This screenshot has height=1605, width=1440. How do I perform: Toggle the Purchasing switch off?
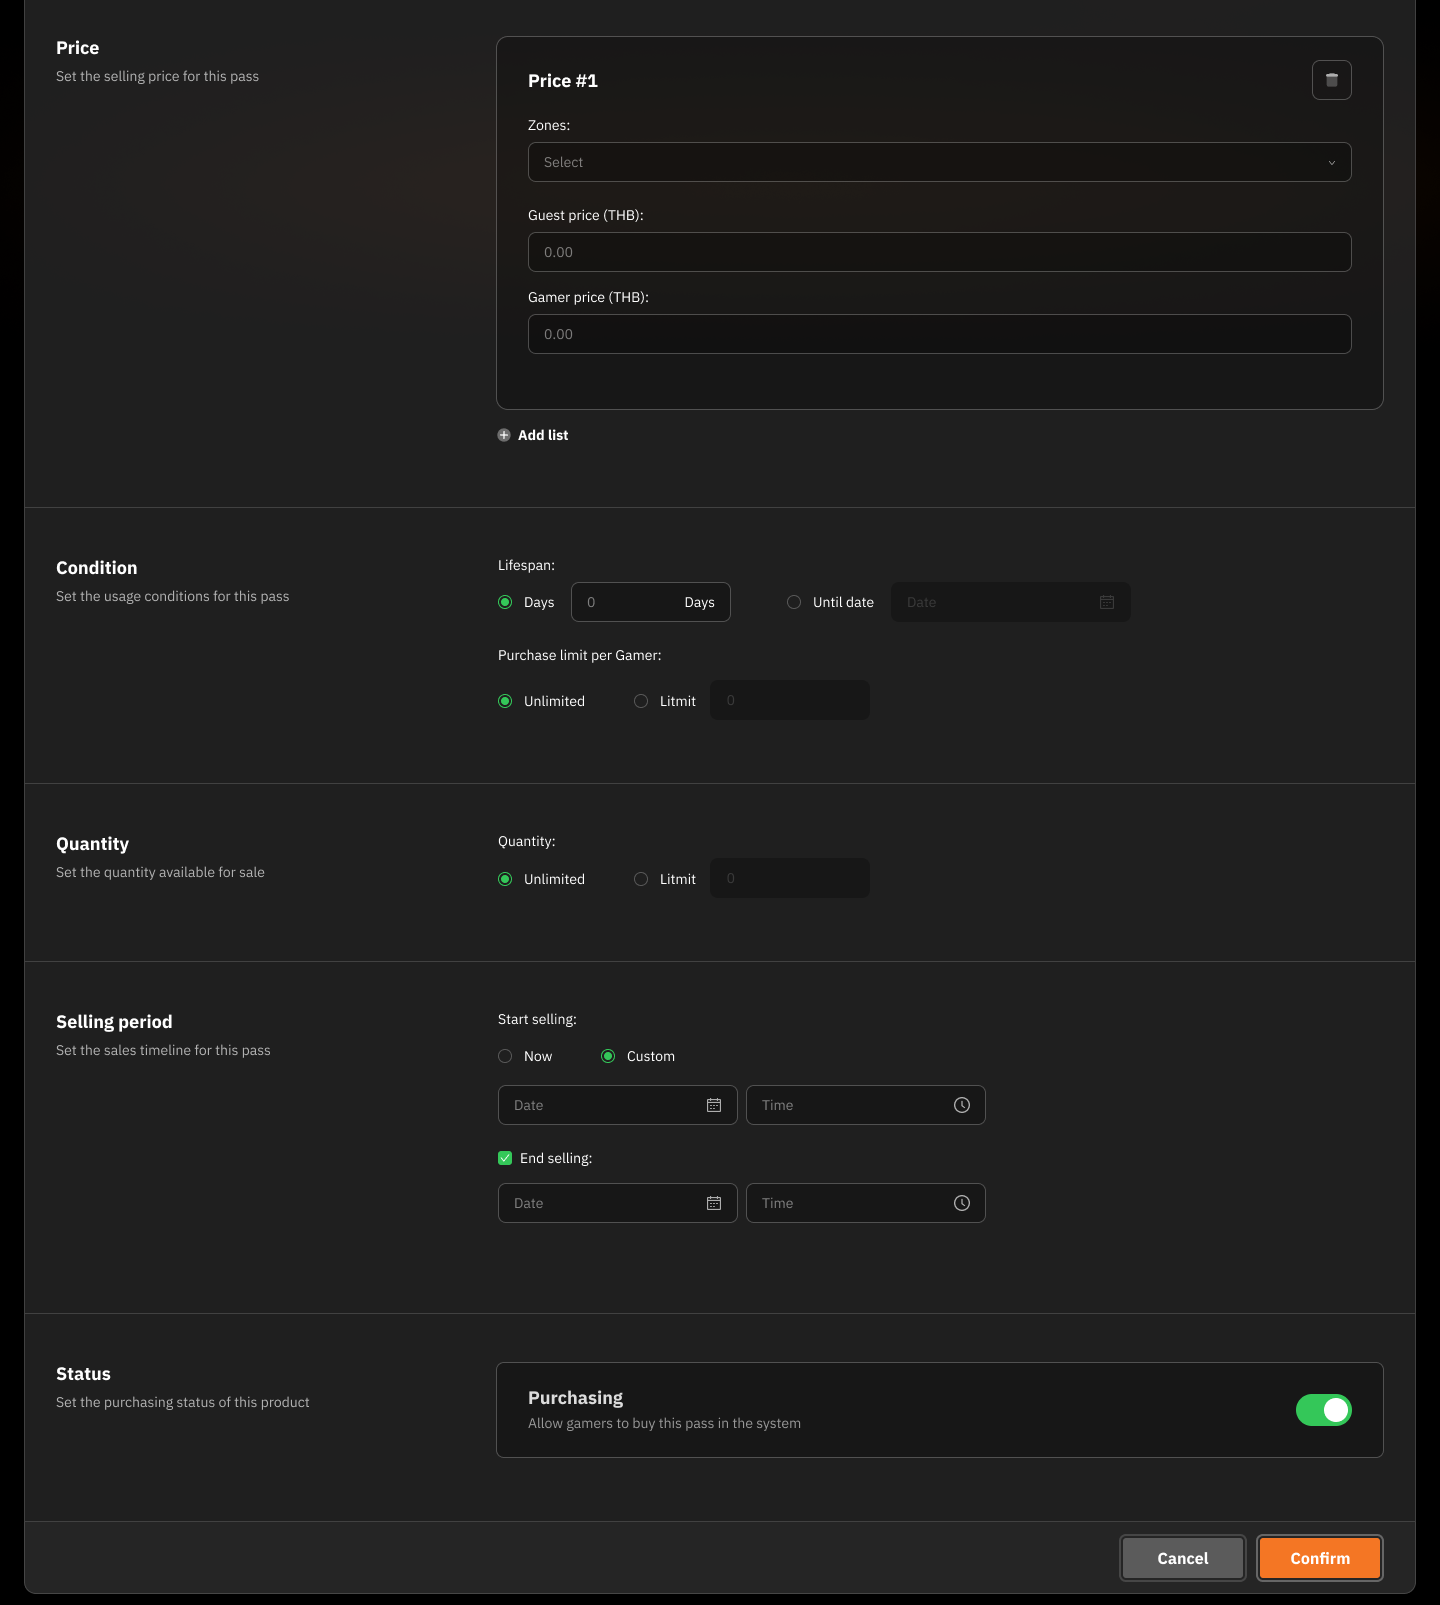point(1324,1410)
